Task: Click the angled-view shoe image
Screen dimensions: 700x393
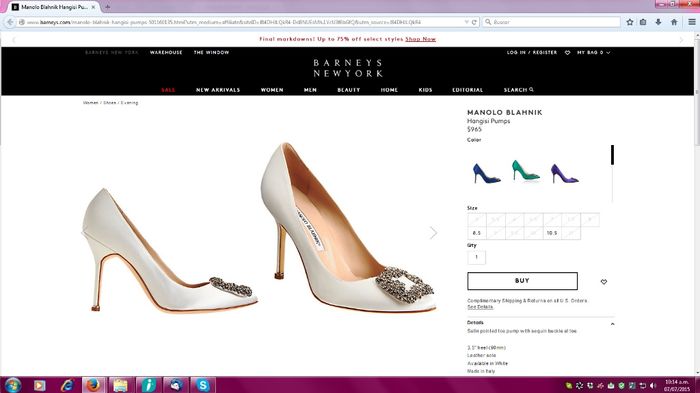Action: point(347,227)
